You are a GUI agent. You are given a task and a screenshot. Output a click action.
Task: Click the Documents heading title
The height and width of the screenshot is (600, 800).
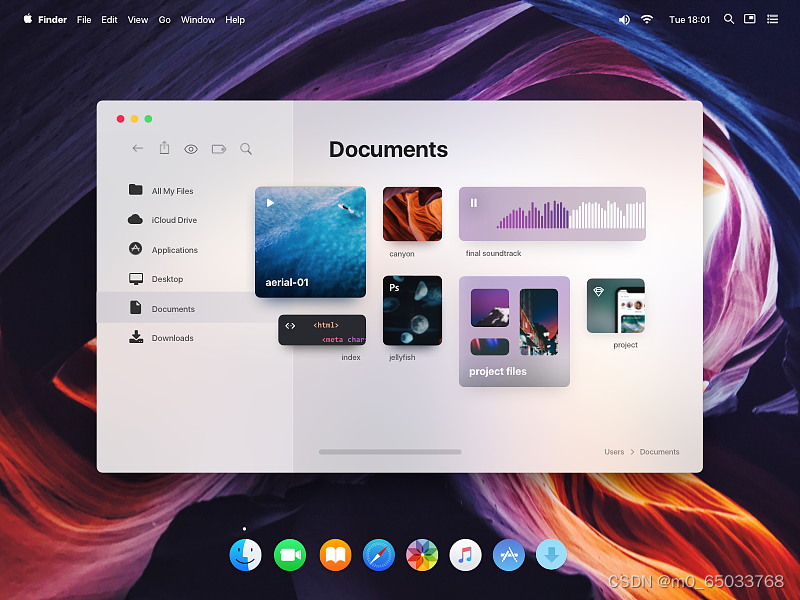pos(388,149)
